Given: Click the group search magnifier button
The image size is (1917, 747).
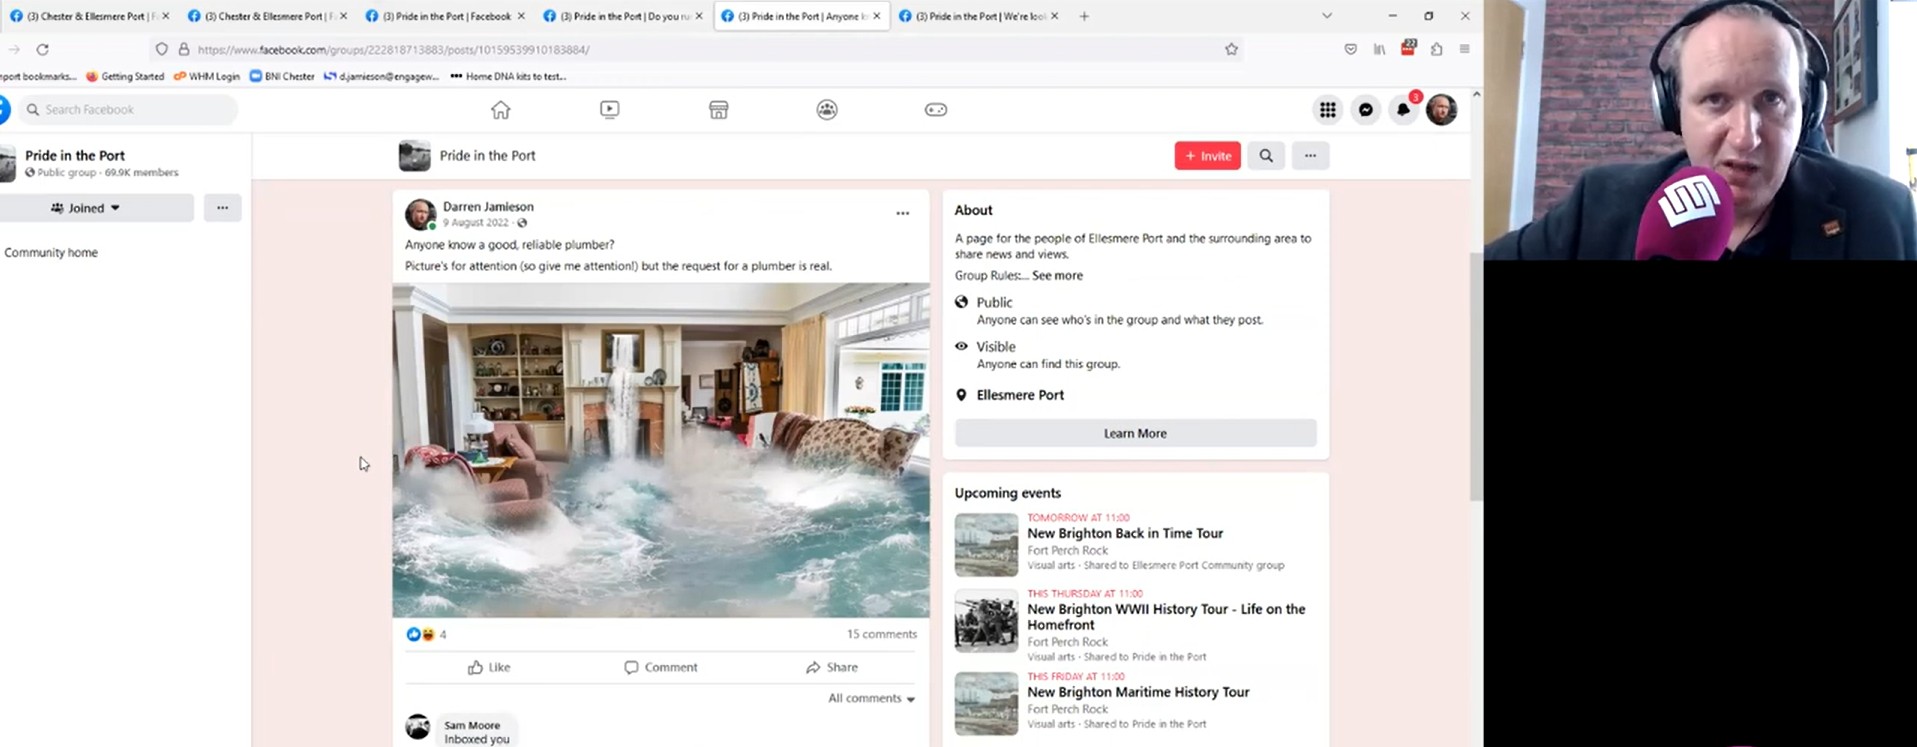Looking at the screenshot, I should [1266, 156].
